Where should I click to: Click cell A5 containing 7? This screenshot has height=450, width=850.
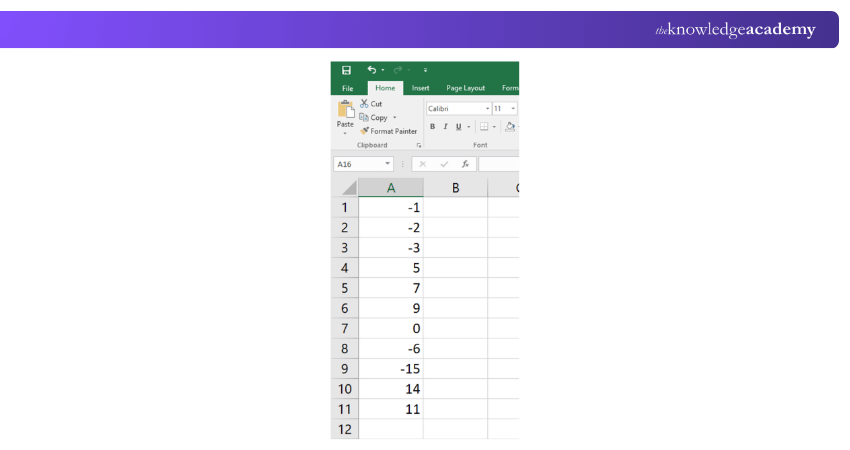391,288
